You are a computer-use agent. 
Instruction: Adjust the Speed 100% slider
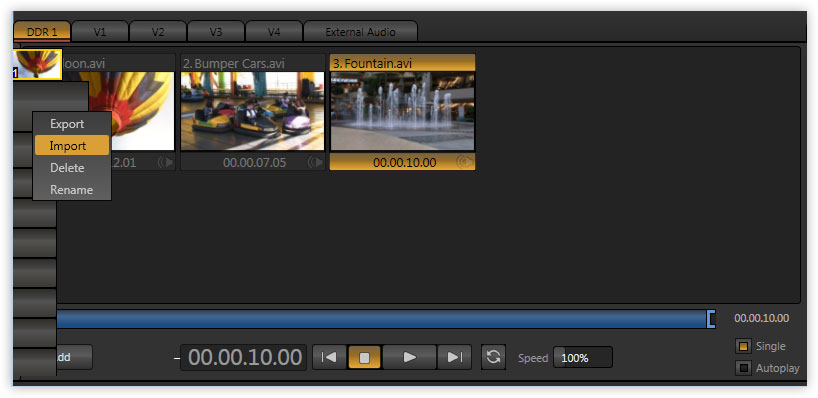pyautogui.click(x=583, y=358)
